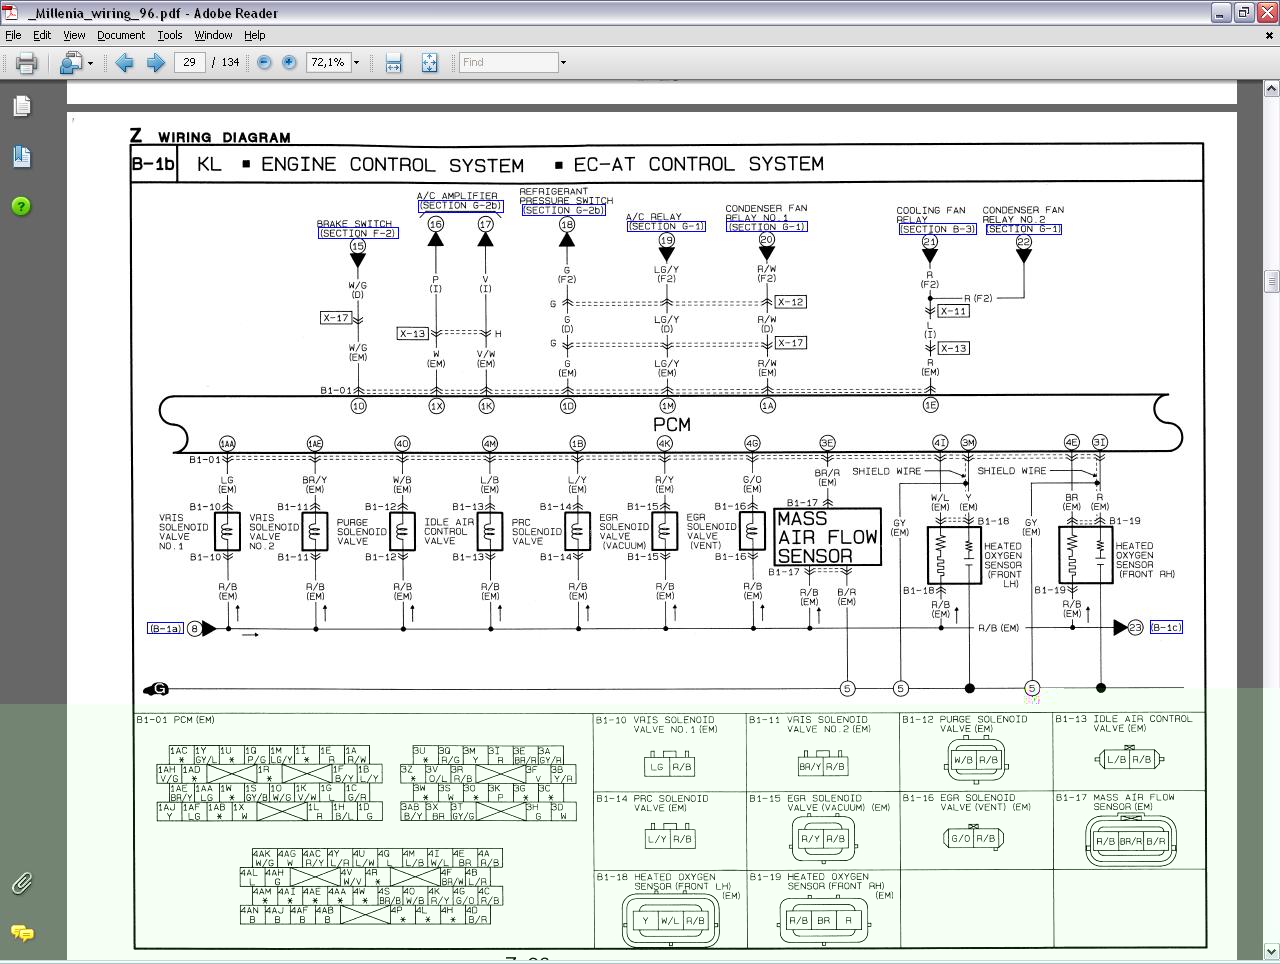The width and height of the screenshot is (1280, 964).
Task: Open the Edit menu
Action: [x=42, y=35]
